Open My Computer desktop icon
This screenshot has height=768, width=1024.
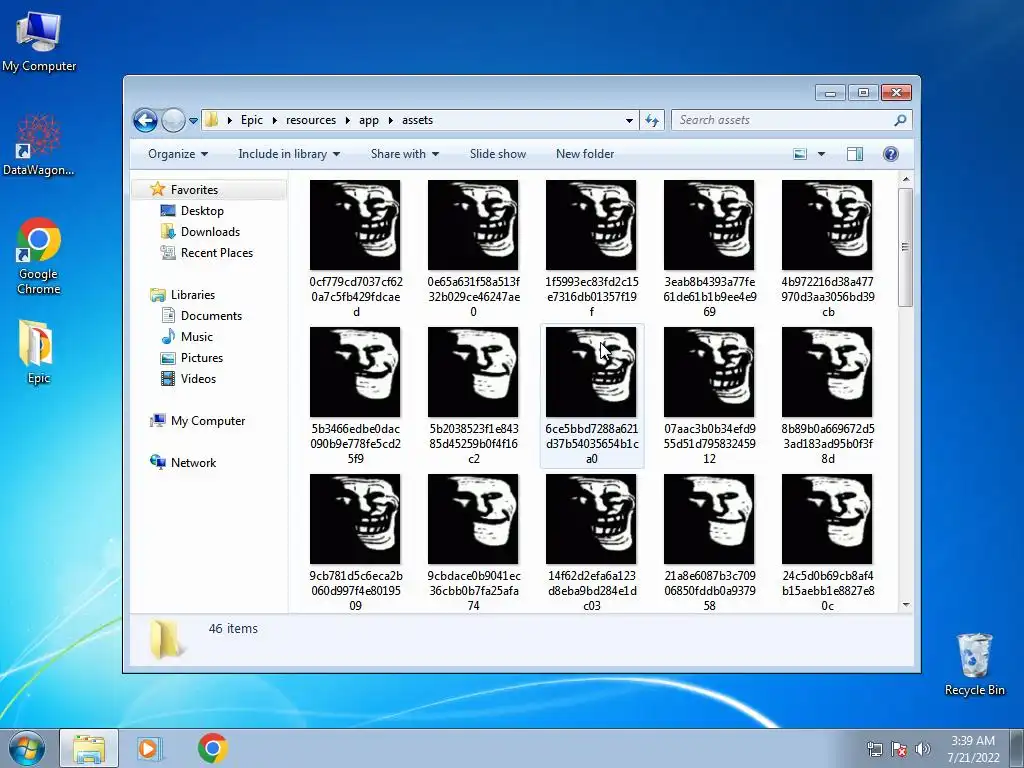click(39, 40)
